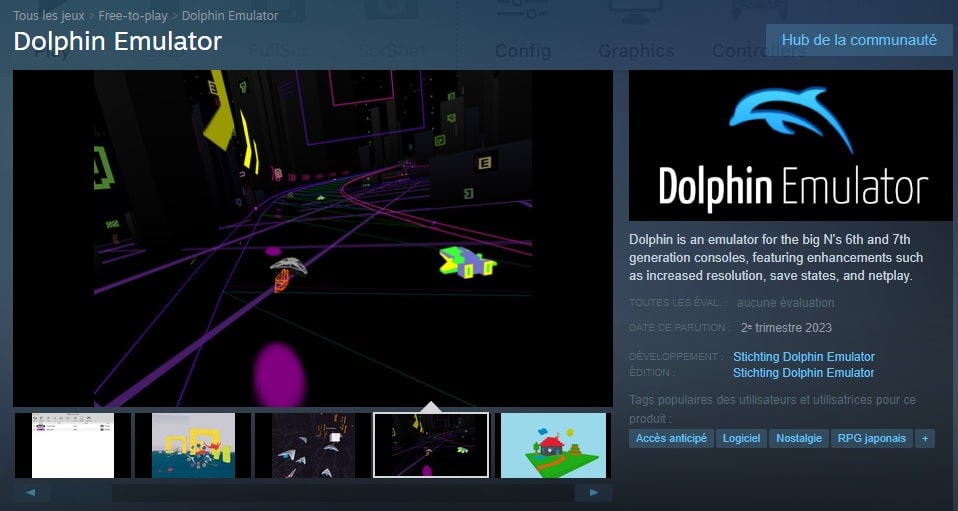
Task: Open the Hub de la communauté button
Action: (x=859, y=40)
